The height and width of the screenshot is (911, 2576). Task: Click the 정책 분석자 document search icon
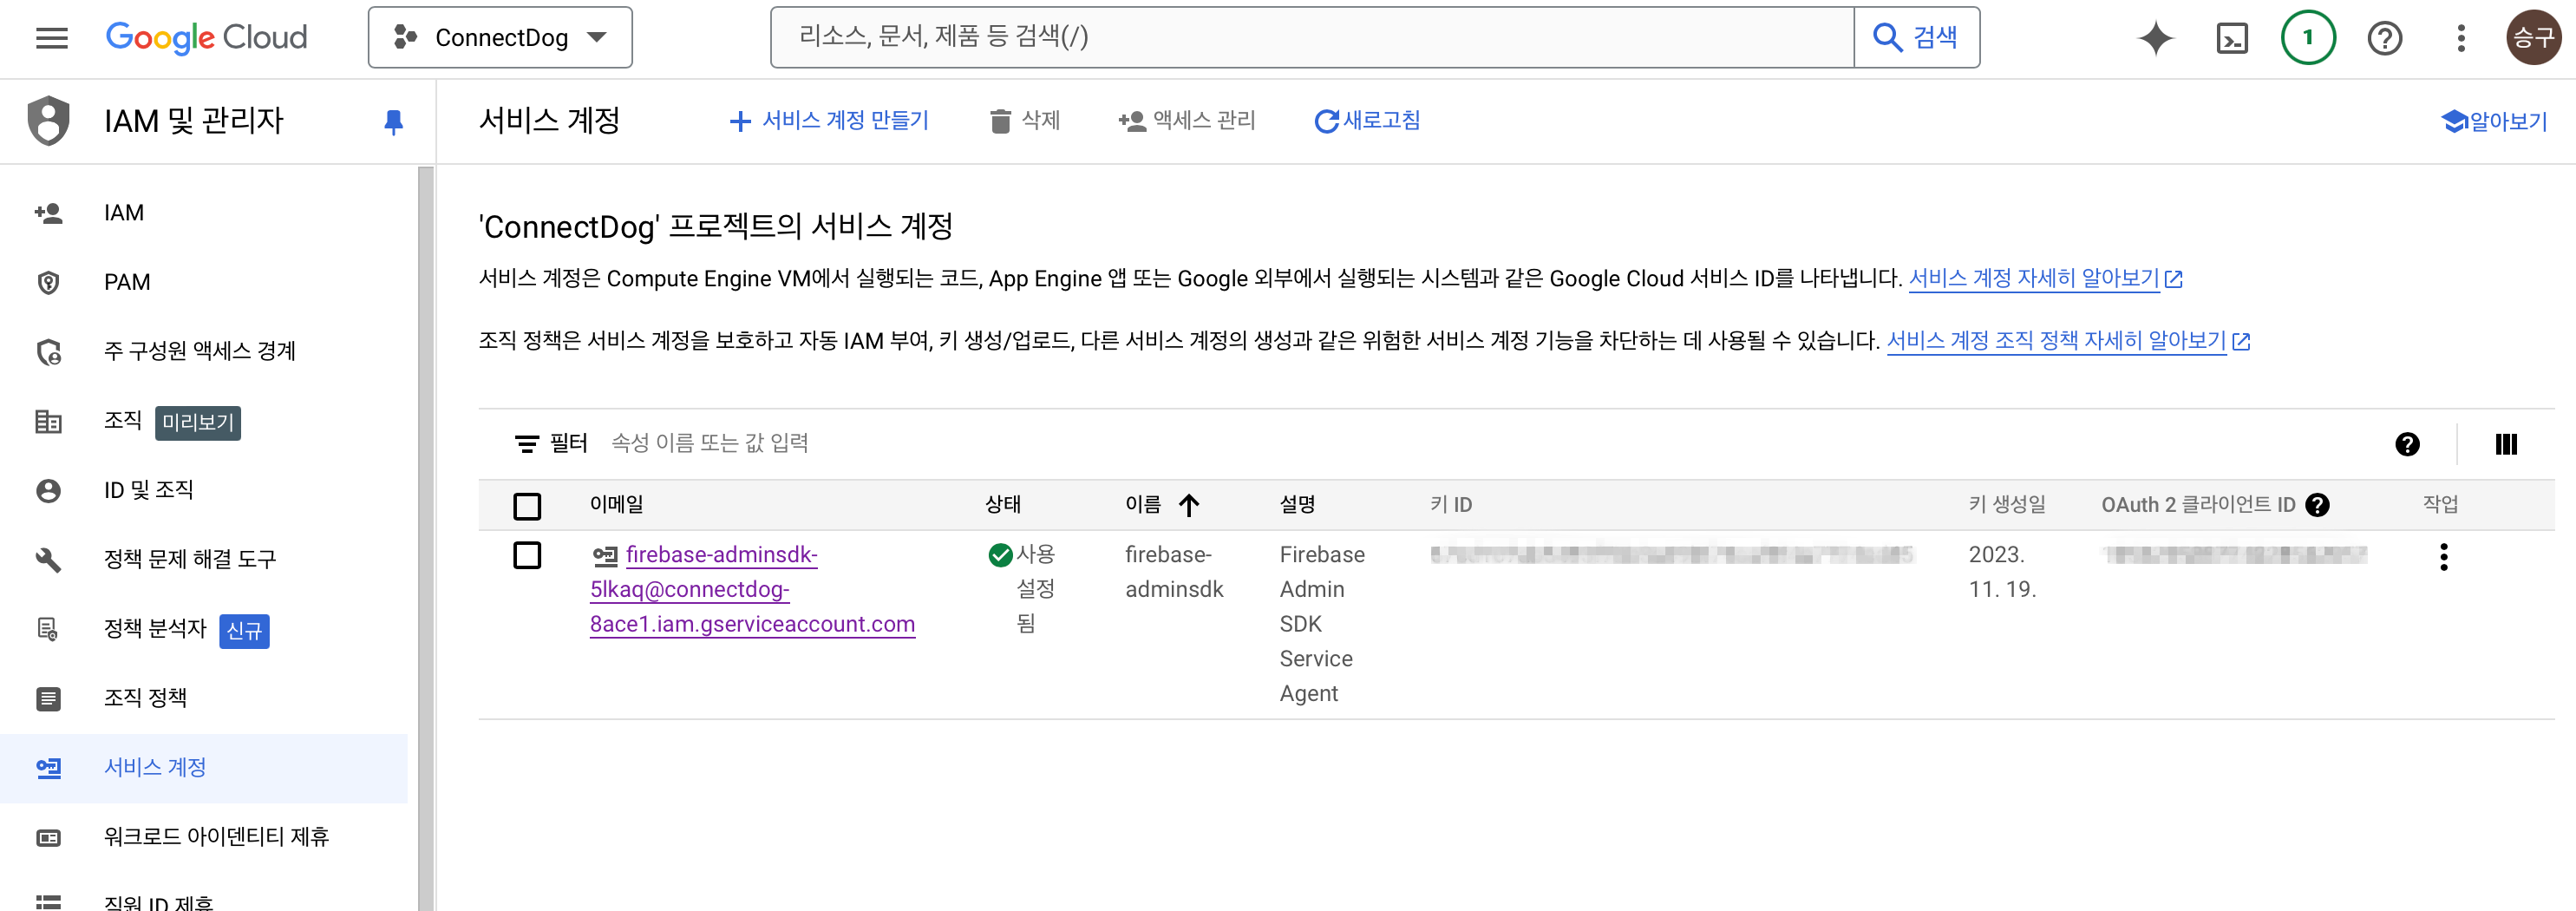(x=48, y=629)
